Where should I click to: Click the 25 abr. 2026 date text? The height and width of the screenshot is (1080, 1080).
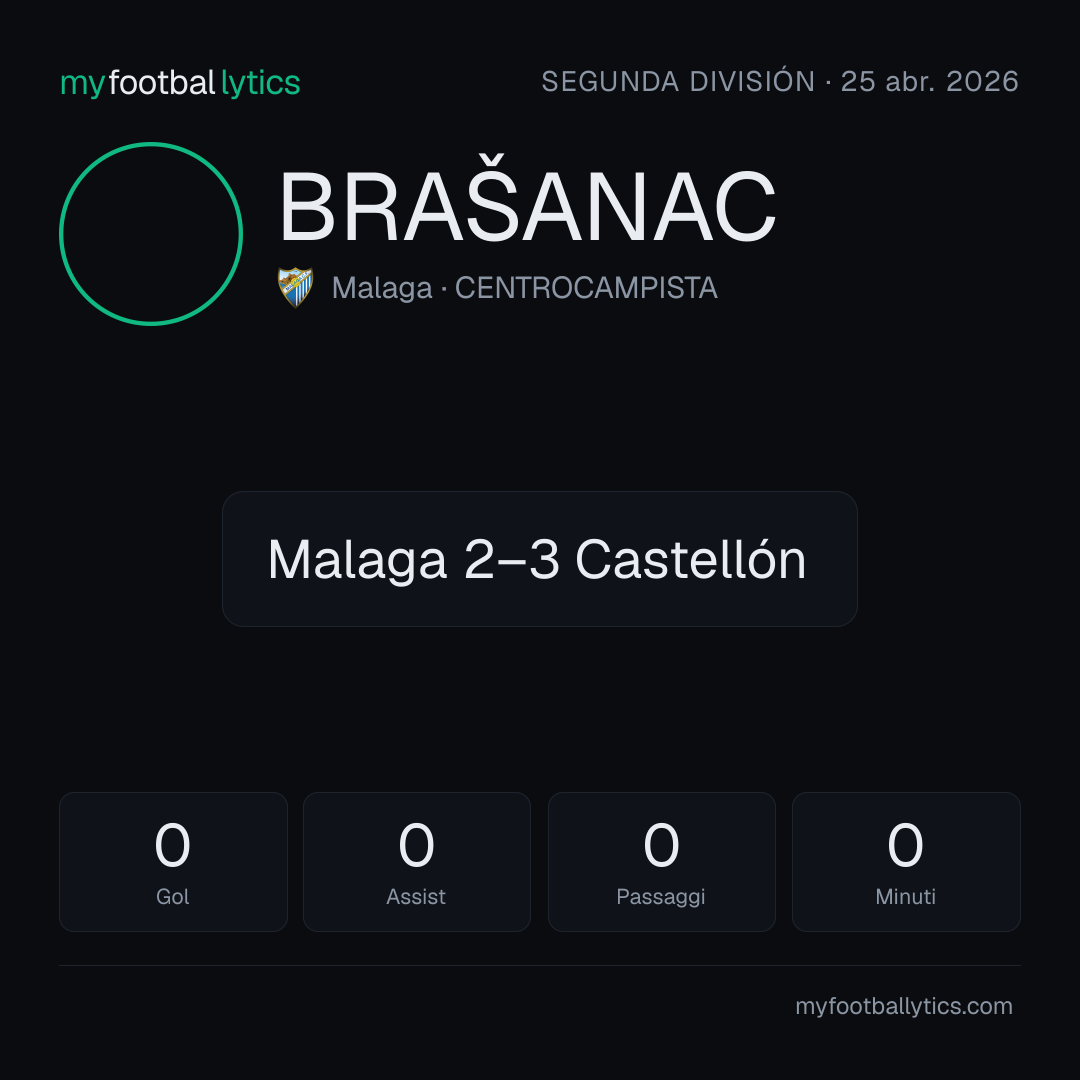coord(929,82)
